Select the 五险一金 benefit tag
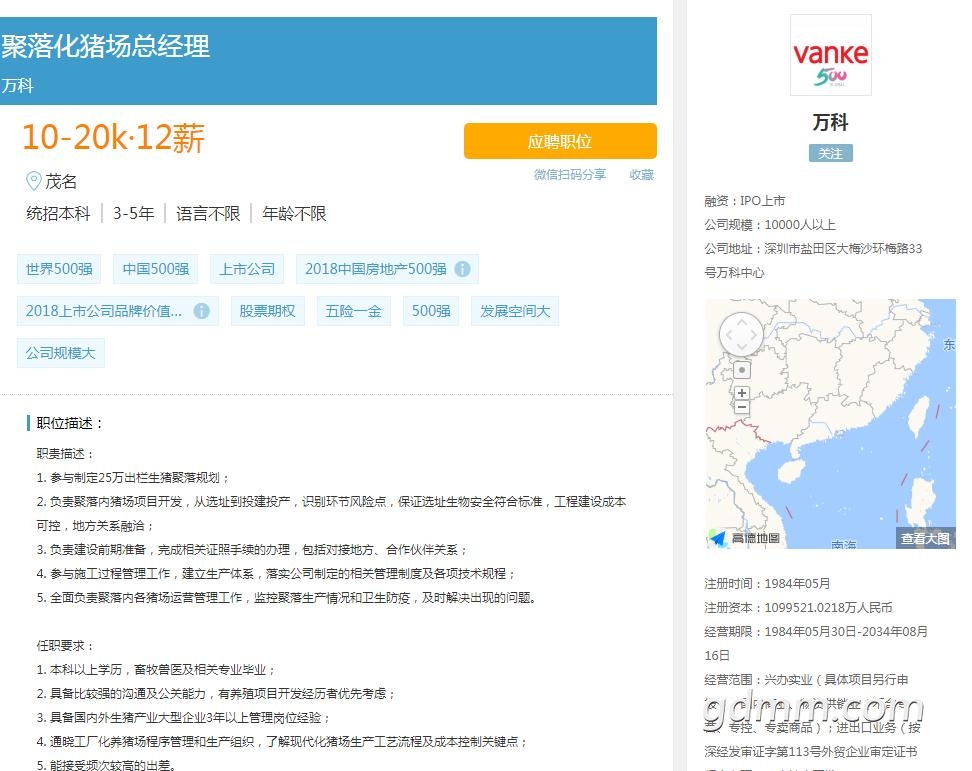The width and height of the screenshot is (972, 771). click(x=353, y=311)
